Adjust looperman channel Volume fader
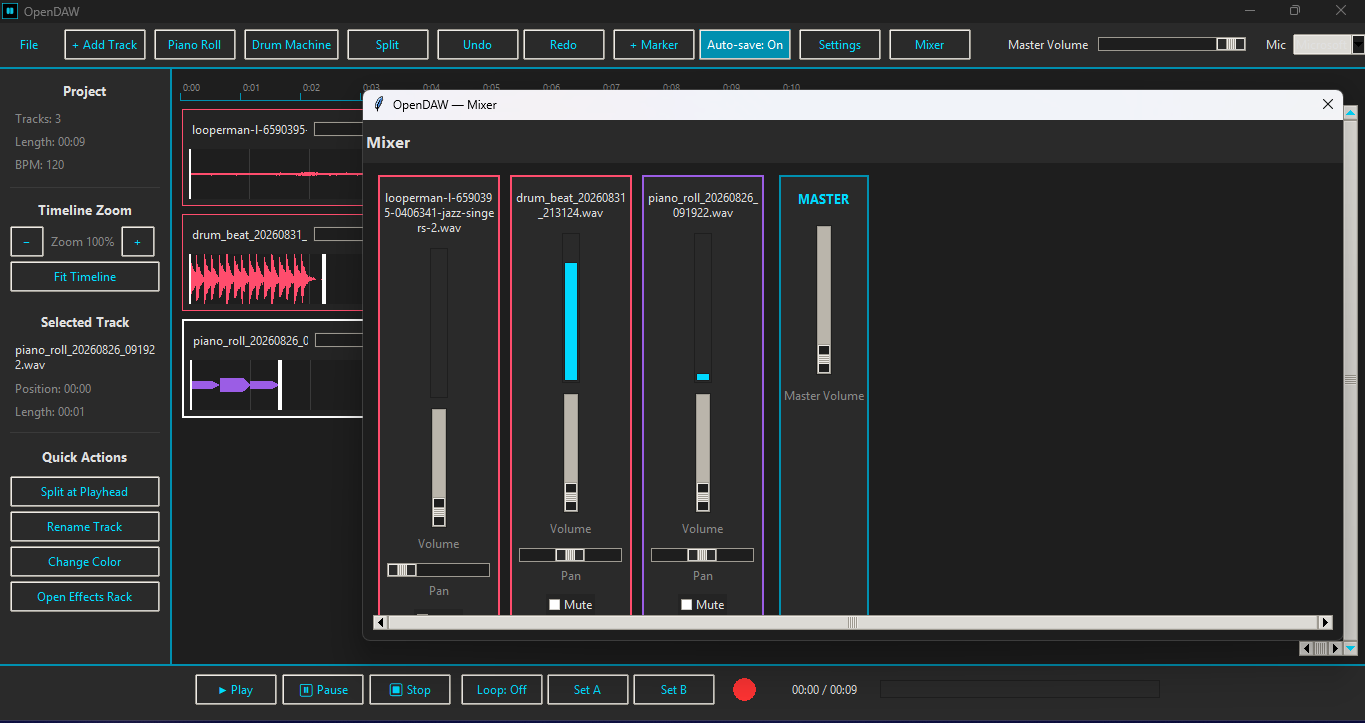The width and height of the screenshot is (1365, 723). (x=439, y=467)
